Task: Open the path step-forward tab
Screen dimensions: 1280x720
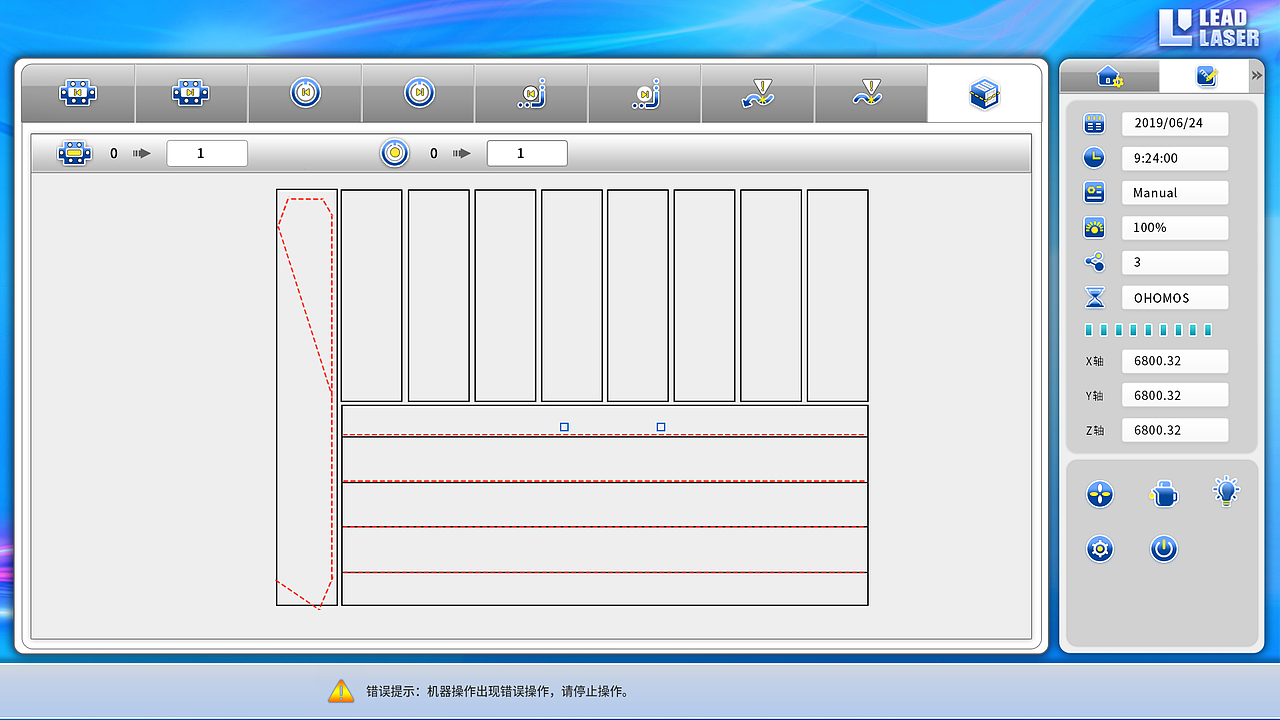Action: click(x=644, y=93)
